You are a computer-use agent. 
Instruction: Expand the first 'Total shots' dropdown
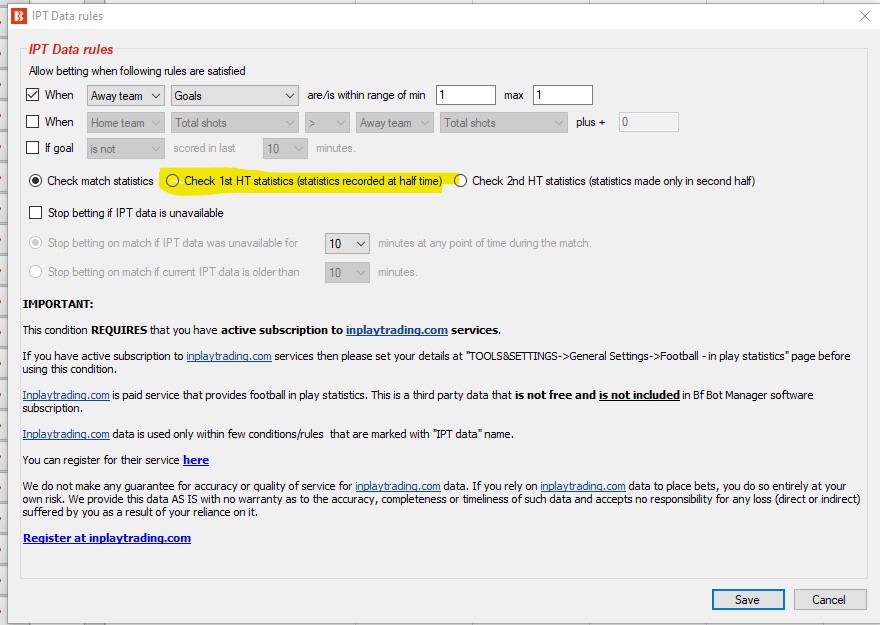pos(234,122)
